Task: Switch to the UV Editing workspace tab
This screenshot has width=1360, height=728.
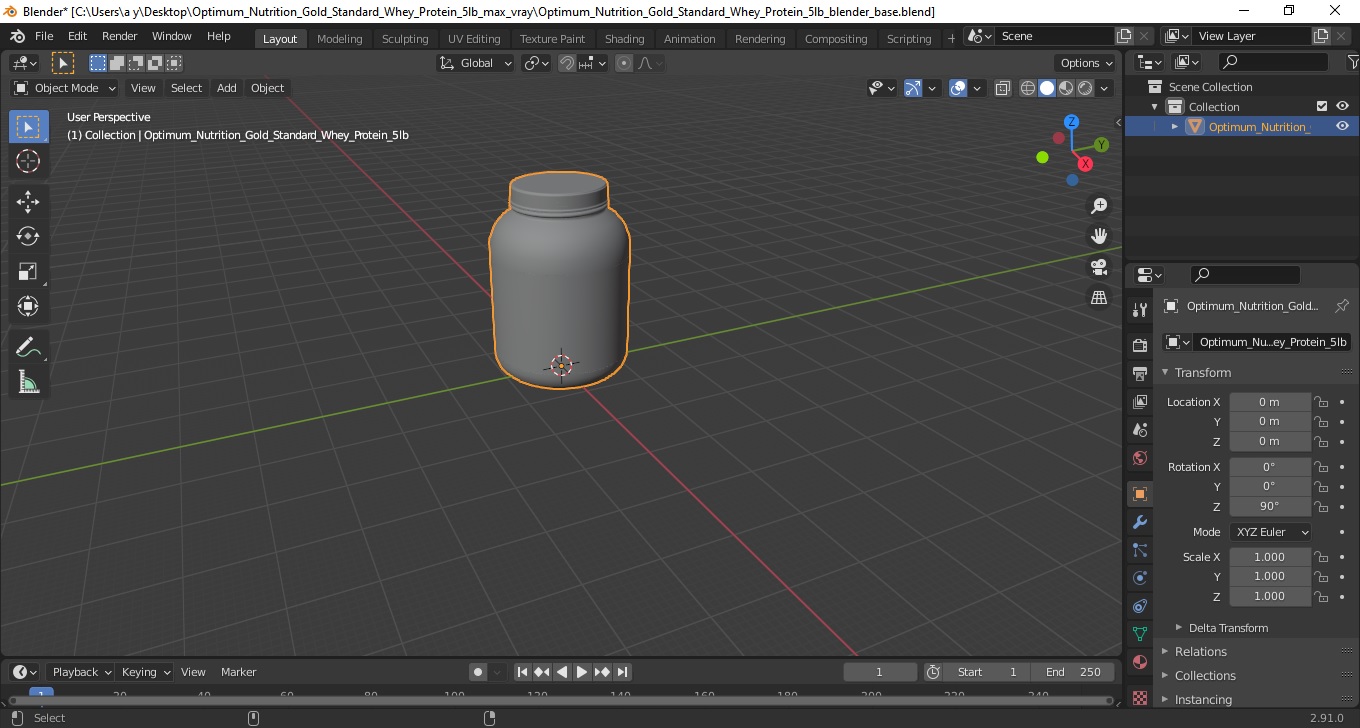Action: click(x=473, y=38)
